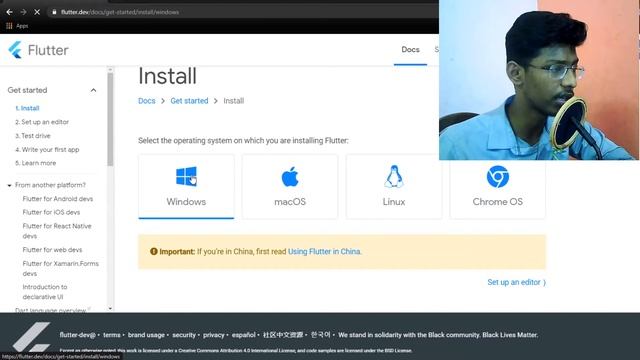Go to next page Set up an editor
Screen dimensions: 640x360
coord(516,282)
